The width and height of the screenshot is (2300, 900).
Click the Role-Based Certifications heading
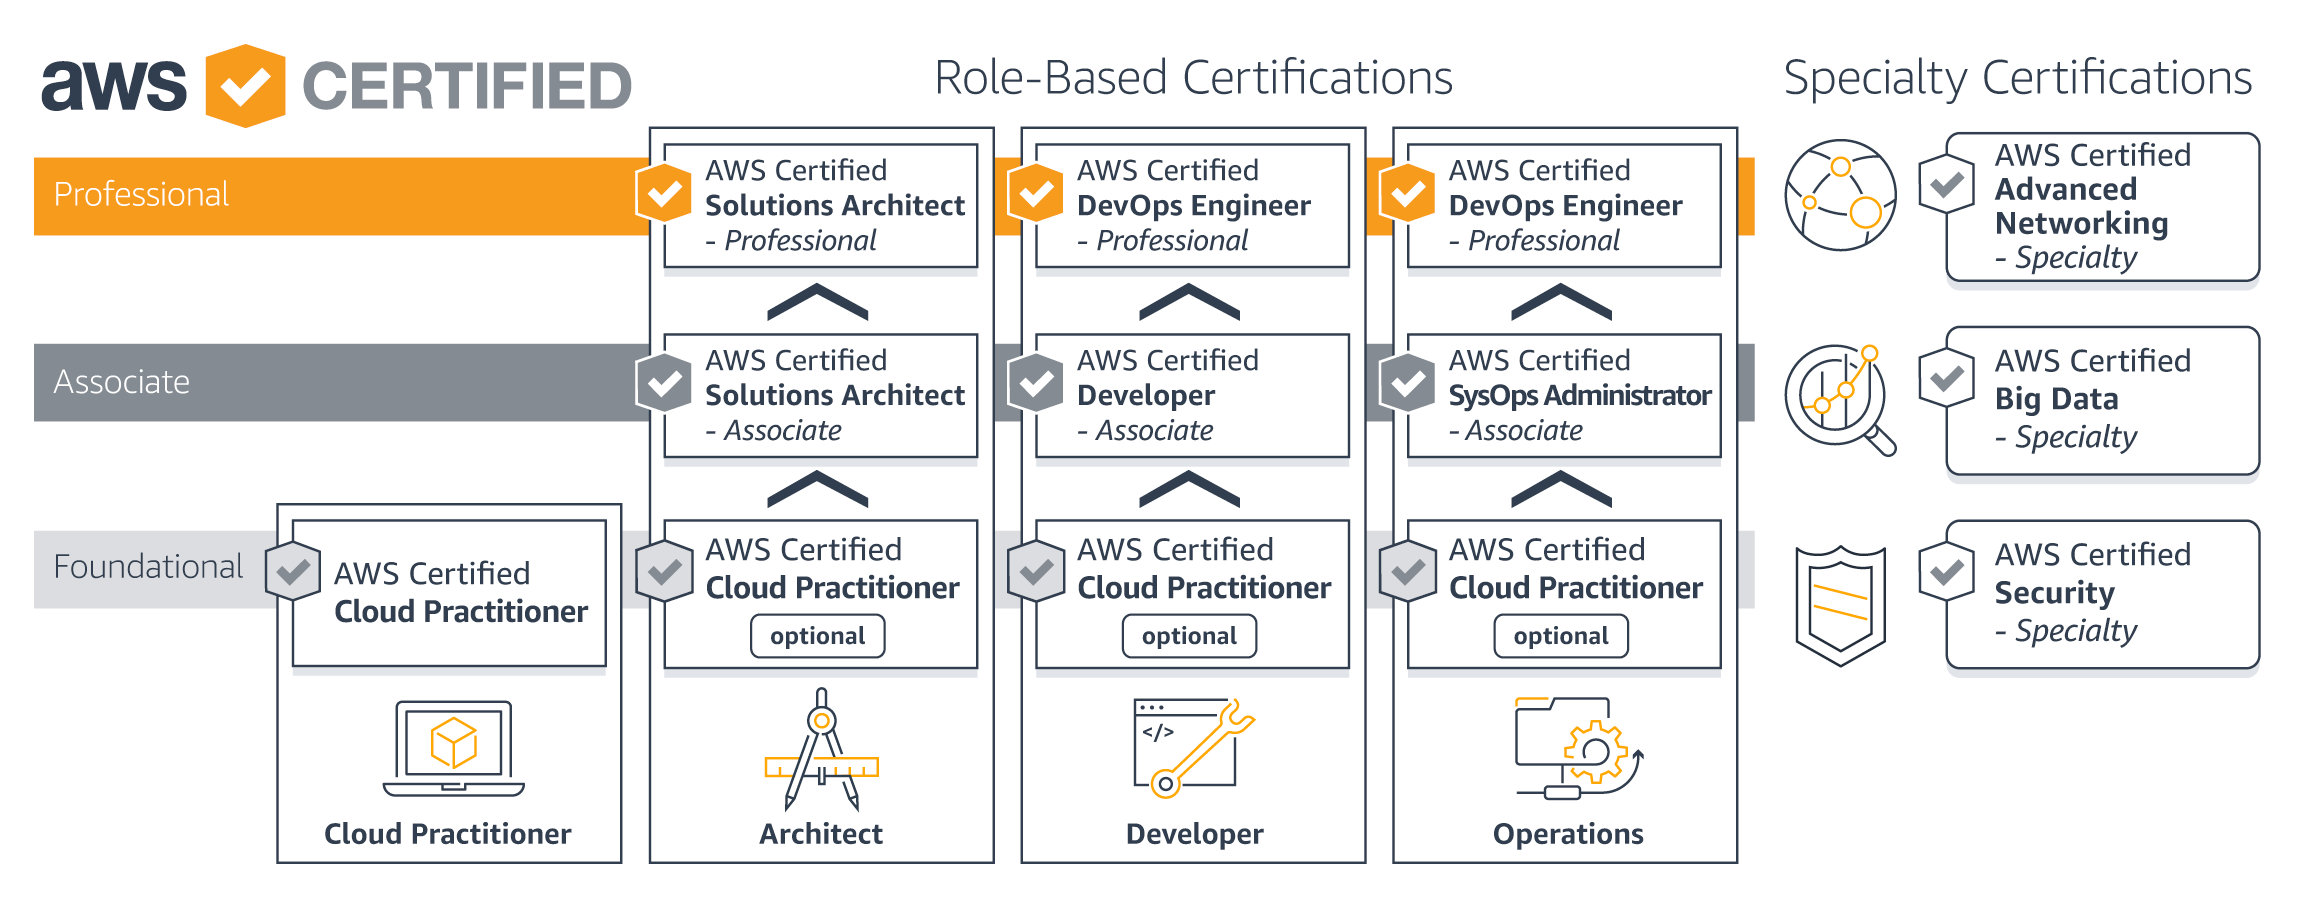1193,78
